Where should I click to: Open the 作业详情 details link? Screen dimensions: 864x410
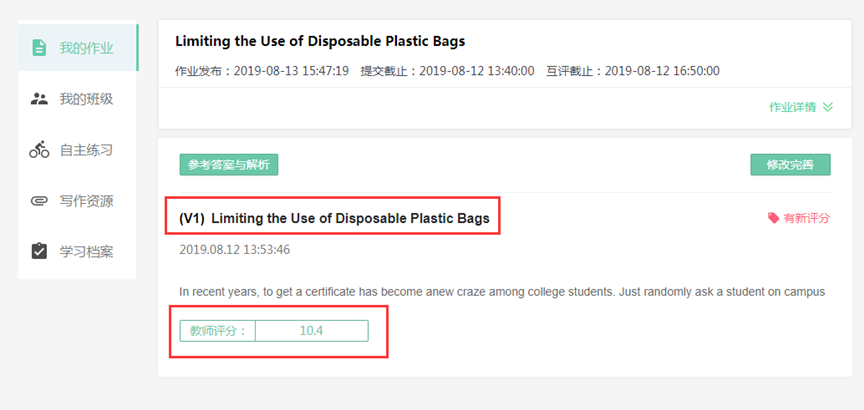[792, 107]
